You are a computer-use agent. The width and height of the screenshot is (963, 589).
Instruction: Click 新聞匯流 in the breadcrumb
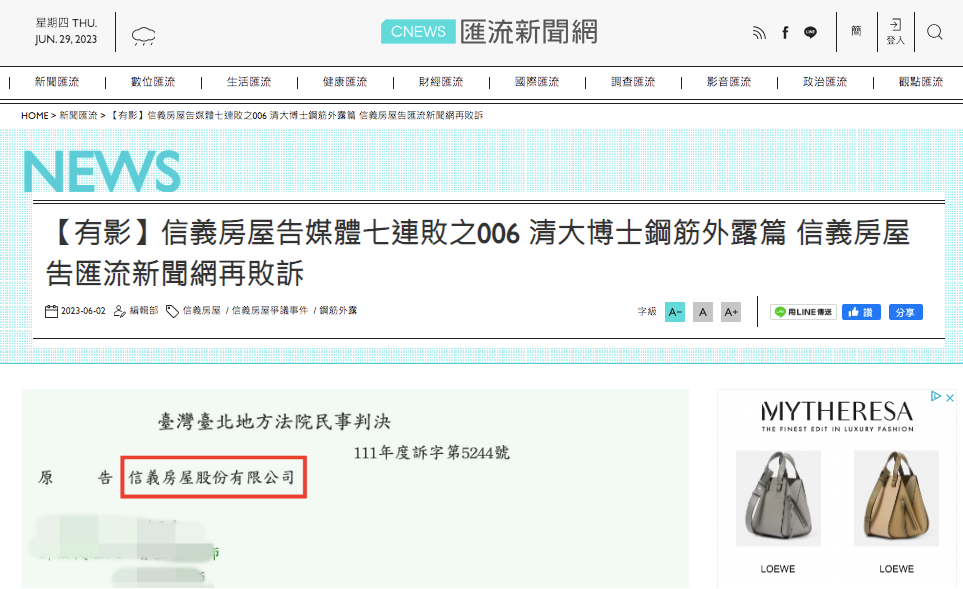[78, 115]
